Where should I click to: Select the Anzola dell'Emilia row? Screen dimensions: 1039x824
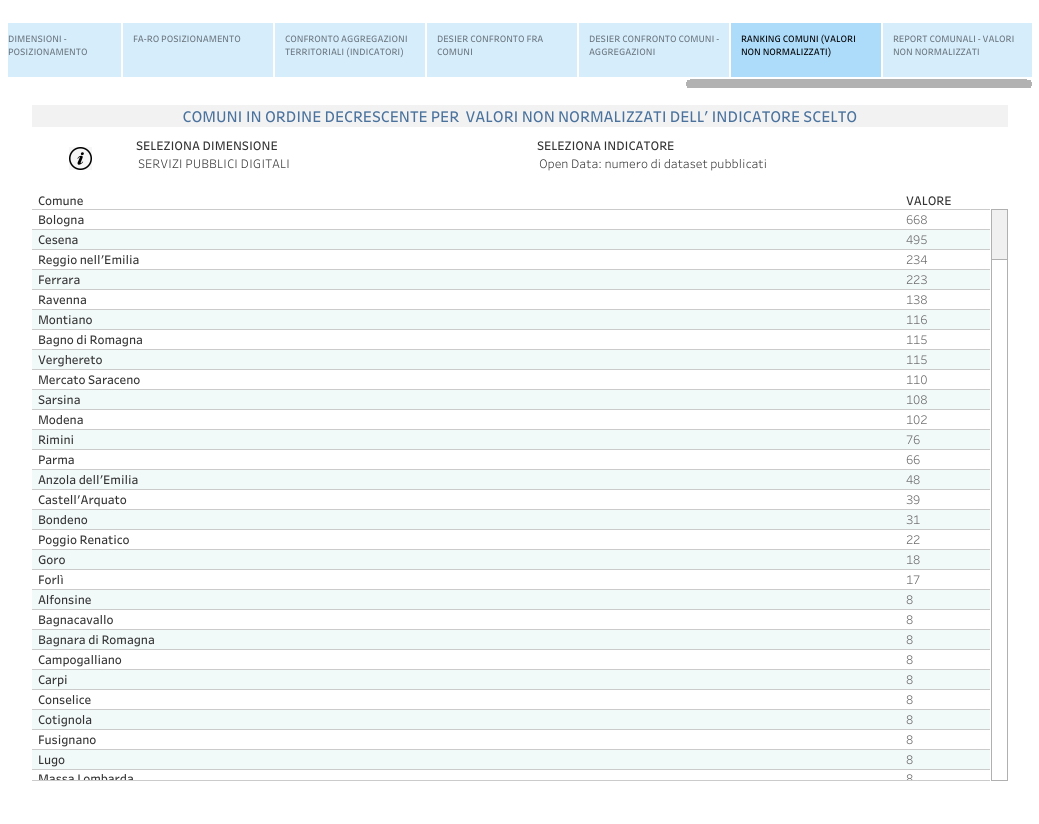tap(511, 480)
